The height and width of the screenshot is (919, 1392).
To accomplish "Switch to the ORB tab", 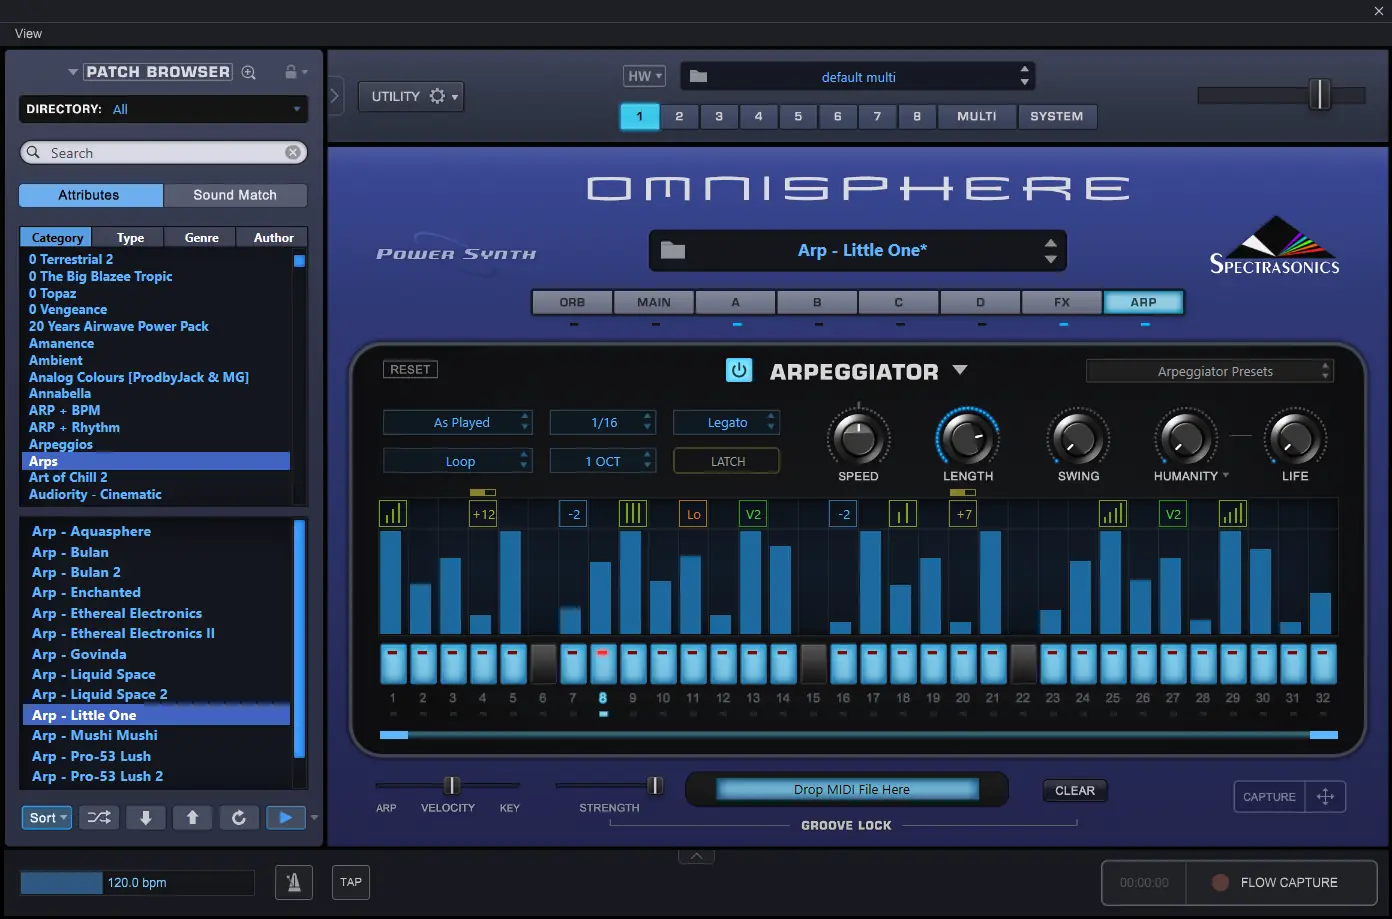I will click(572, 302).
